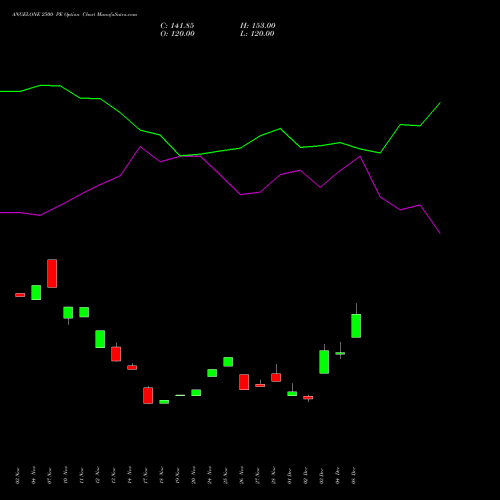Screen dimensions: 500x500
Task: Click the ANGELONE 2500 PE Option Chart title
Action: 74,14
